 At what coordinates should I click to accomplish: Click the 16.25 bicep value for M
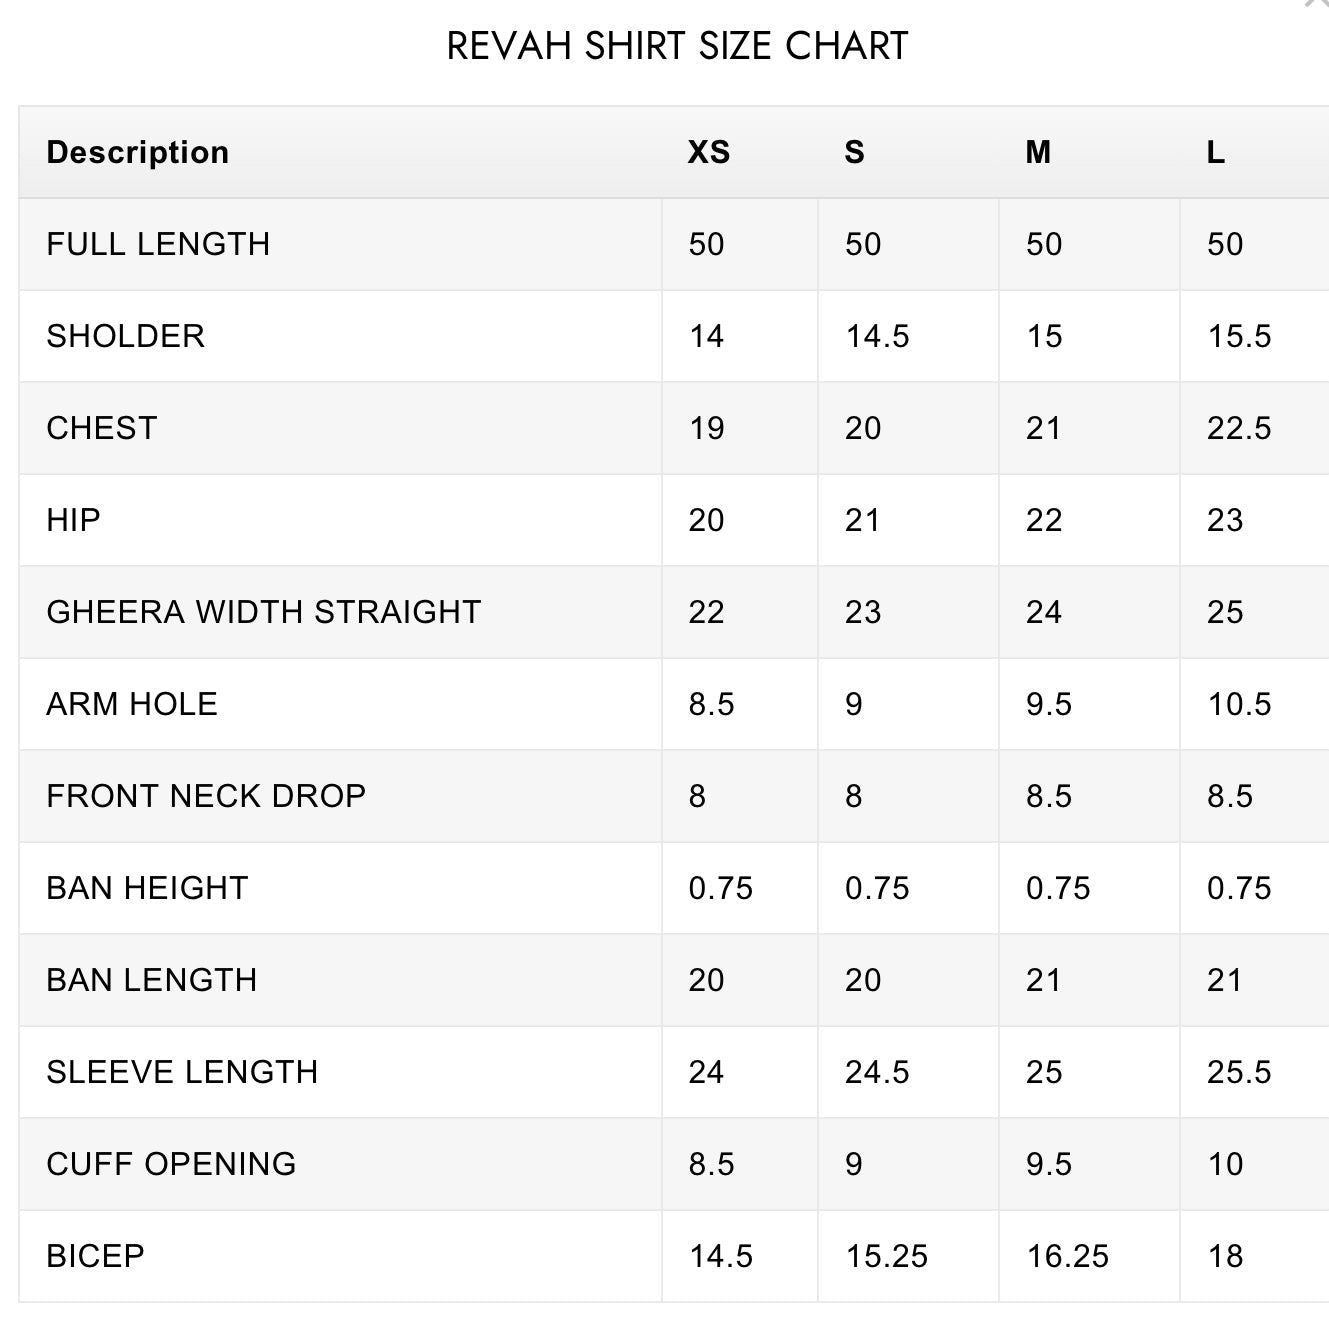(x=1067, y=1256)
